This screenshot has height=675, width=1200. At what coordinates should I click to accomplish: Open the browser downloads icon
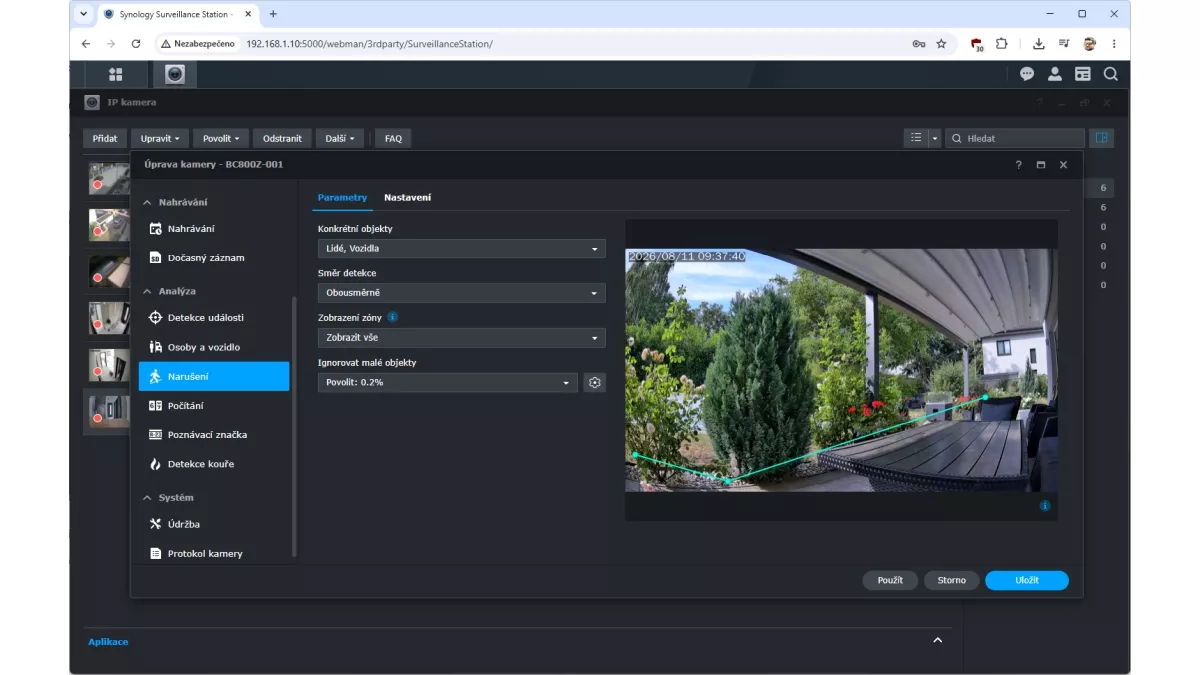coord(1039,44)
